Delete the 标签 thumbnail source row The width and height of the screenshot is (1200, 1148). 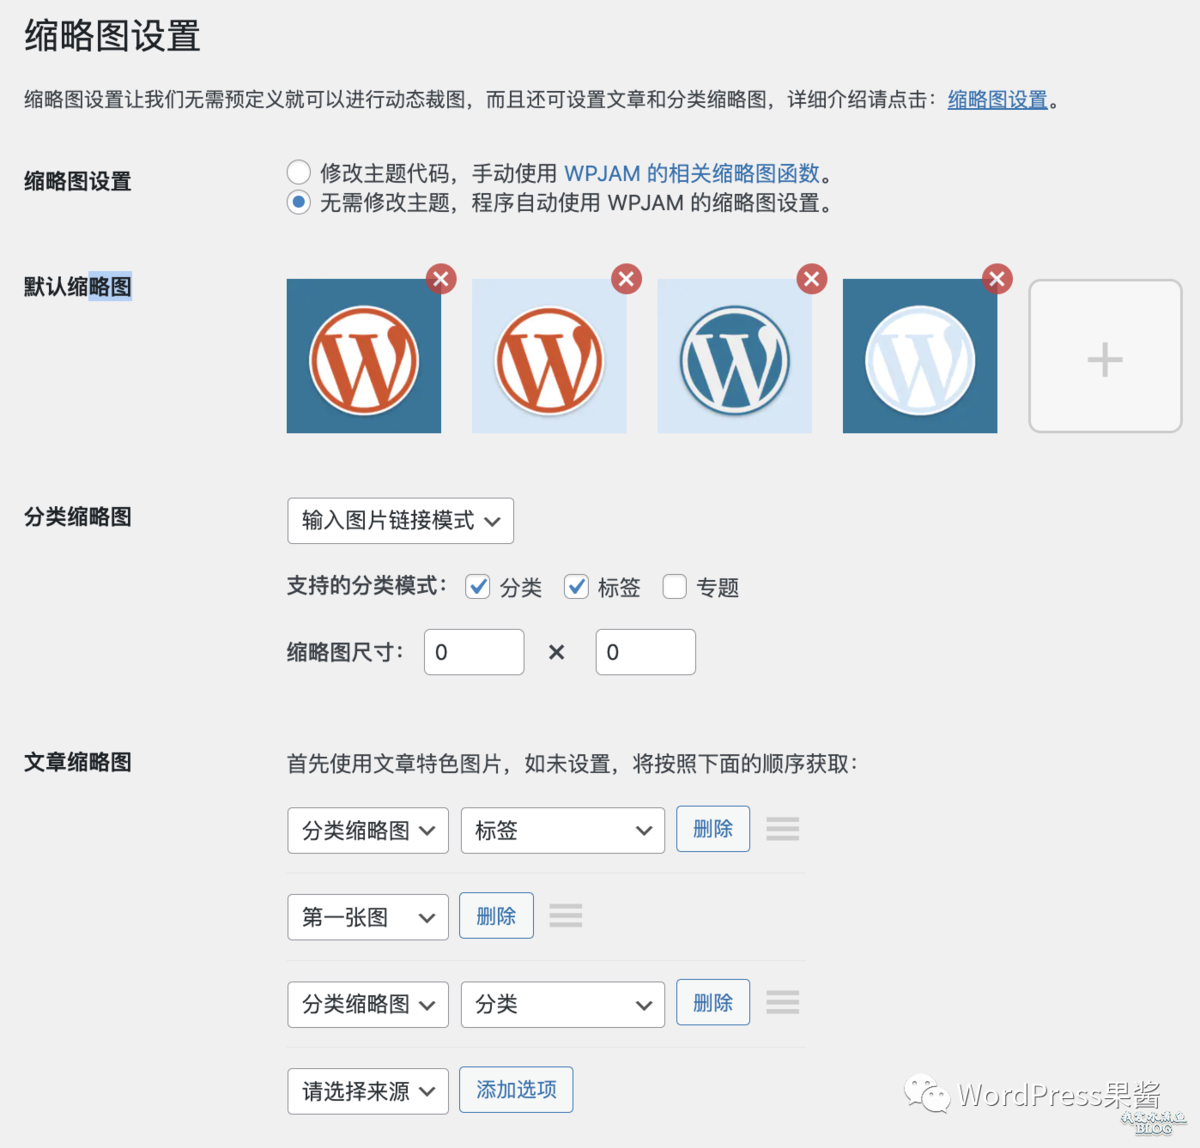pos(713,829)
